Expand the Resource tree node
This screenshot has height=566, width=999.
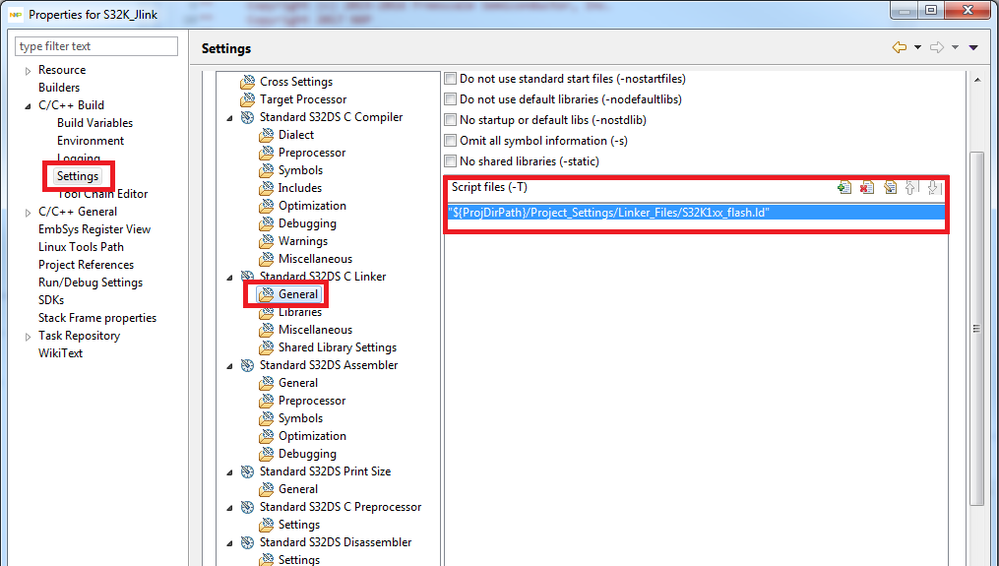(27, 71)
